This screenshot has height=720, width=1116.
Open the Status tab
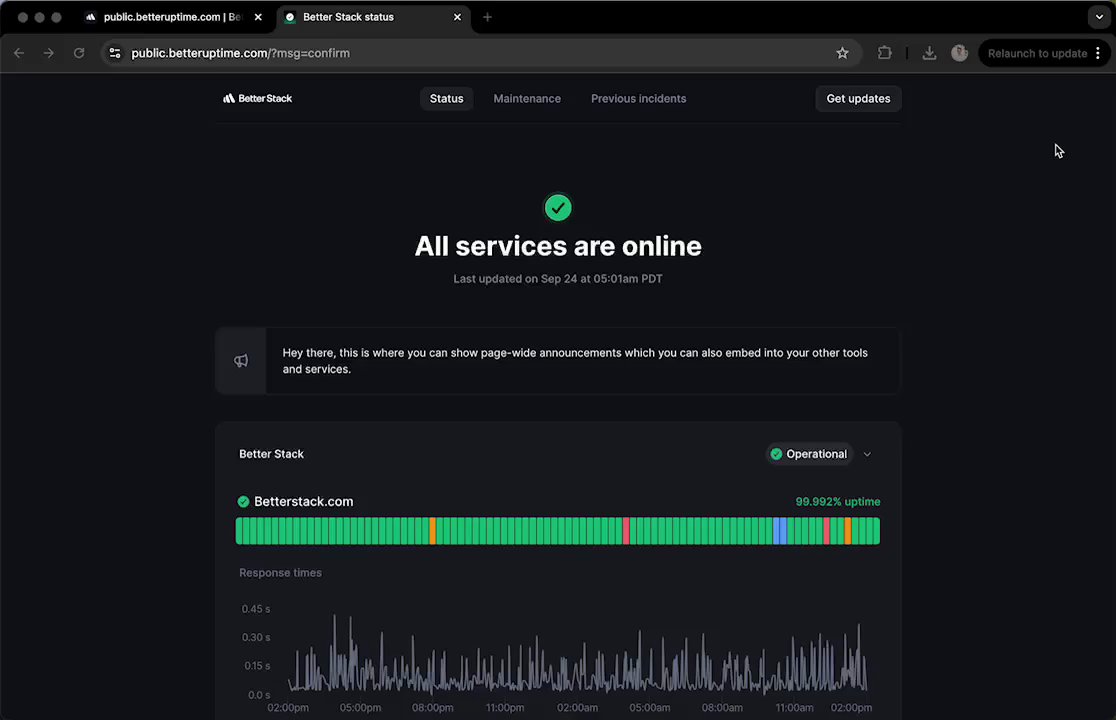click(x=446, y=98)
